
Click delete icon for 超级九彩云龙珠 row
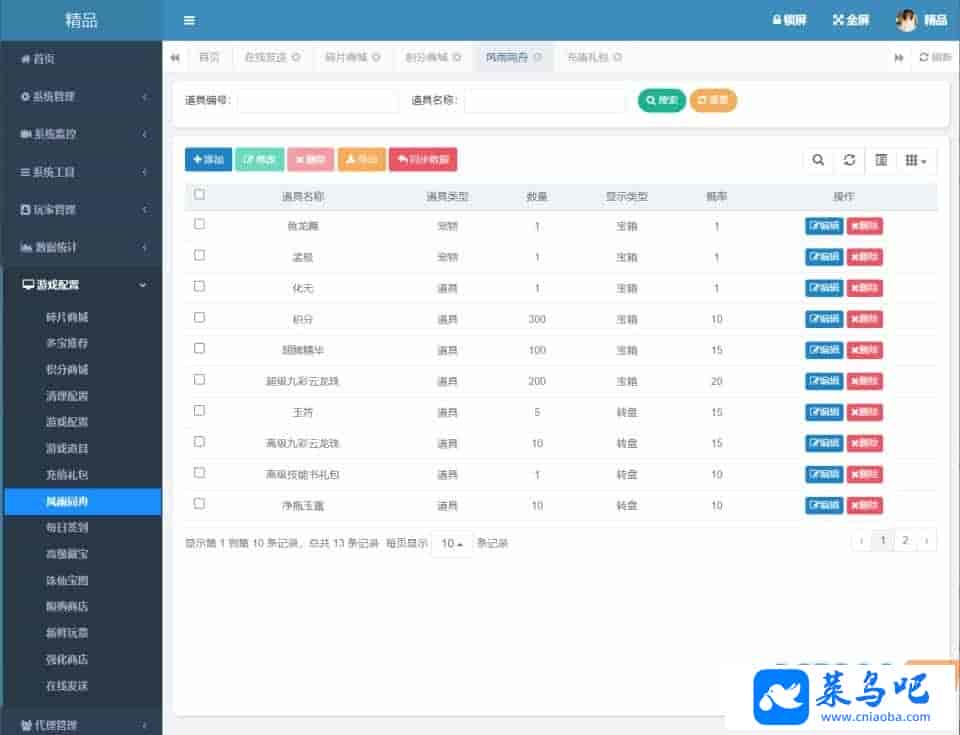(x=864, y=381)
